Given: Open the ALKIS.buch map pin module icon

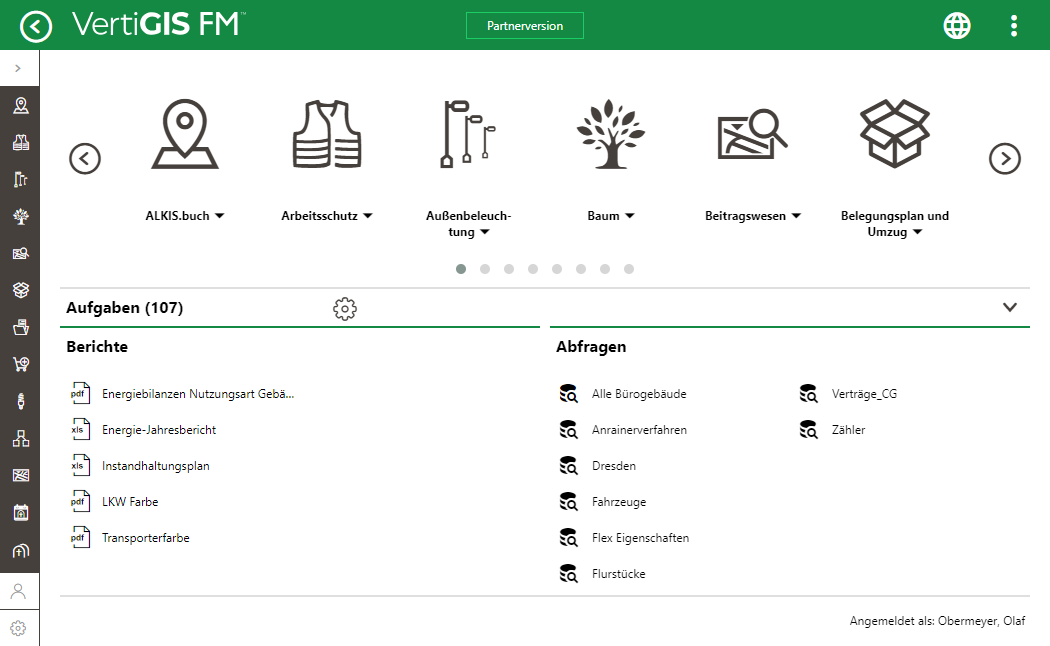Looking at the screenshot, I should [185, 135].
